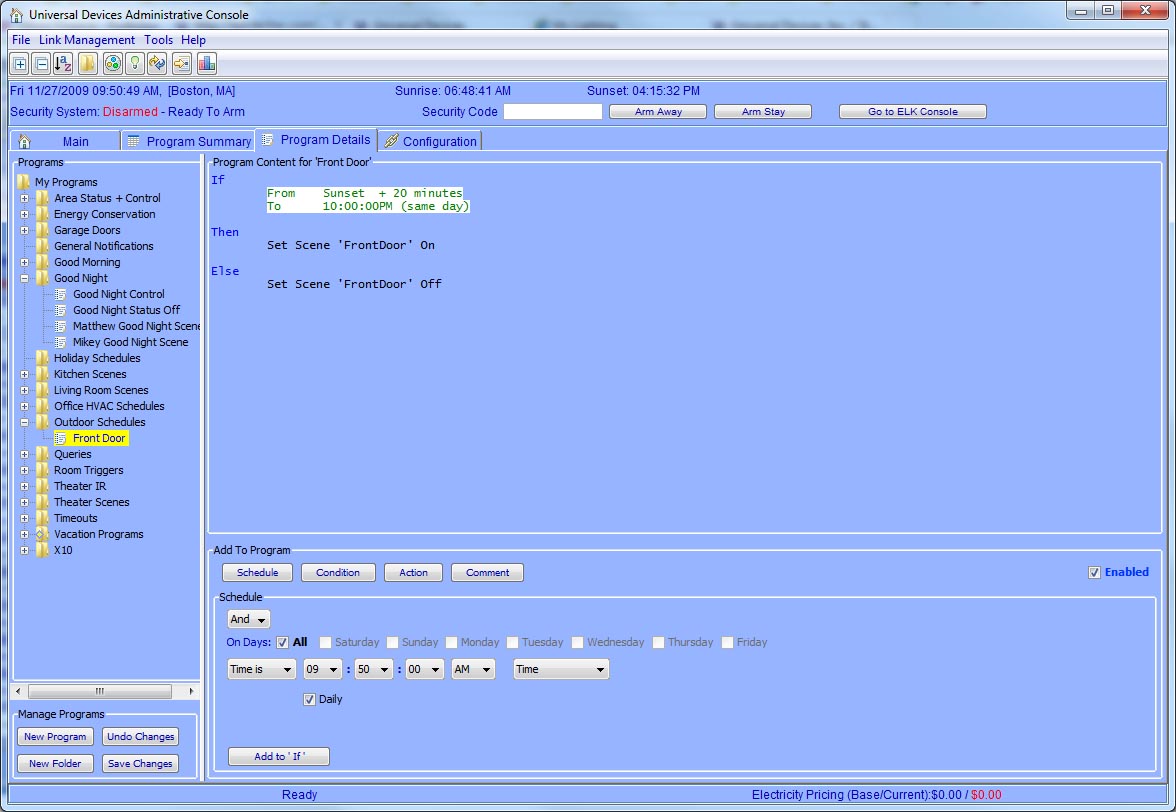This screenshot has height=812, width=1176.
Task: Open the And operator dropdown
Action: pyautogui.click(x=248, y=619)
